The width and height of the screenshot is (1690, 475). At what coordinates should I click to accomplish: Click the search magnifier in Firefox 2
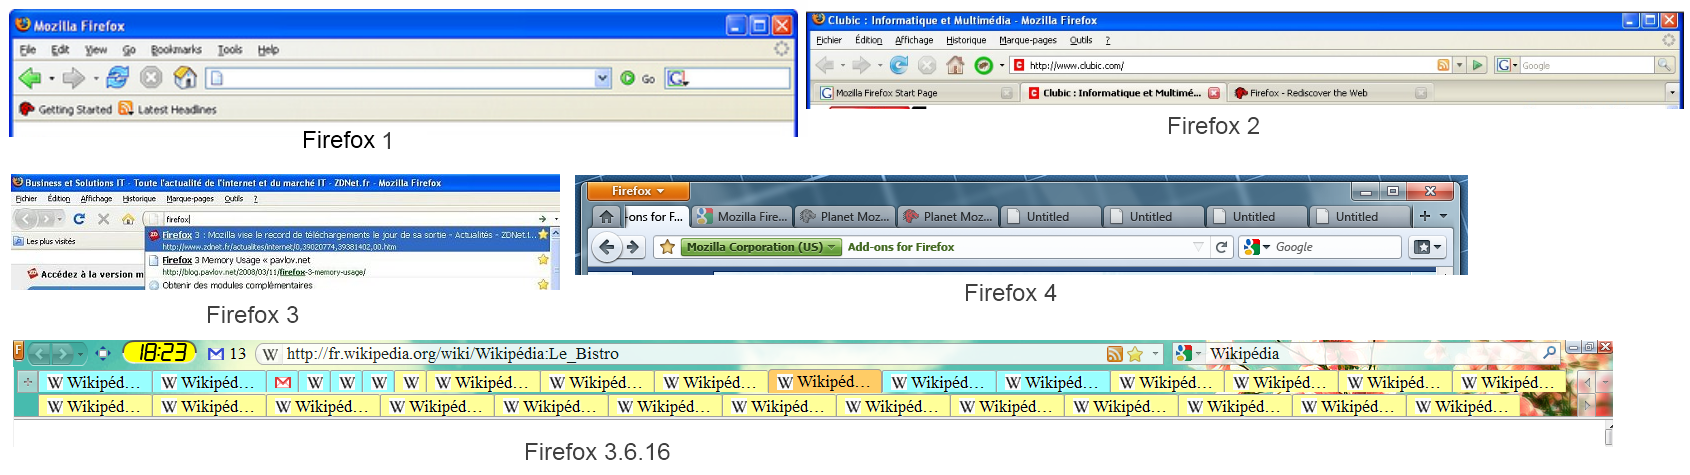point(1664,65)
